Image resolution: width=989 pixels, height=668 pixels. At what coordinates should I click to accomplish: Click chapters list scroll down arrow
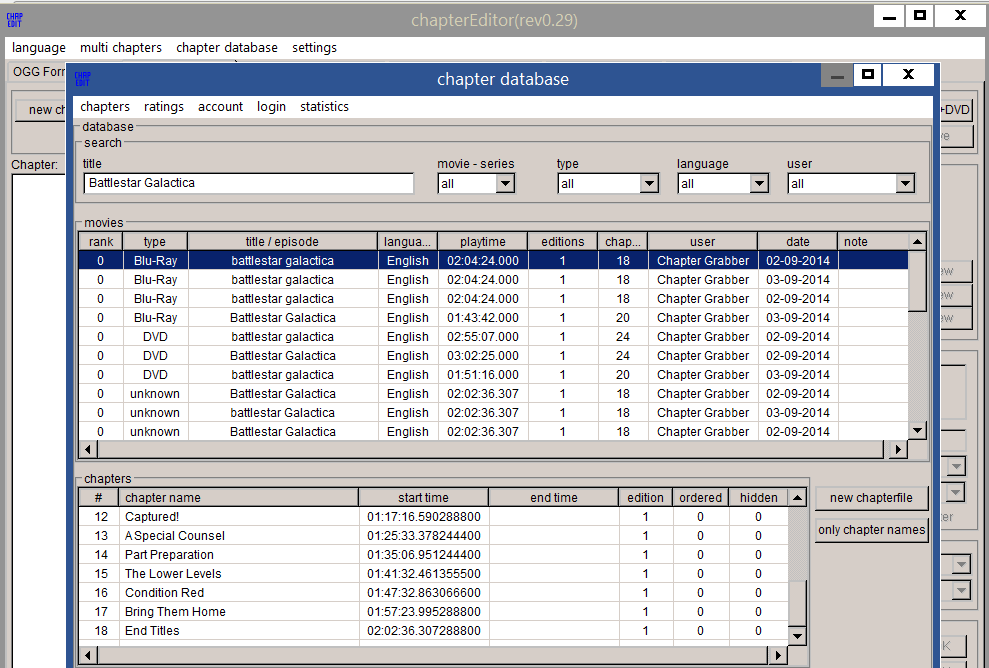click(797, 636)
